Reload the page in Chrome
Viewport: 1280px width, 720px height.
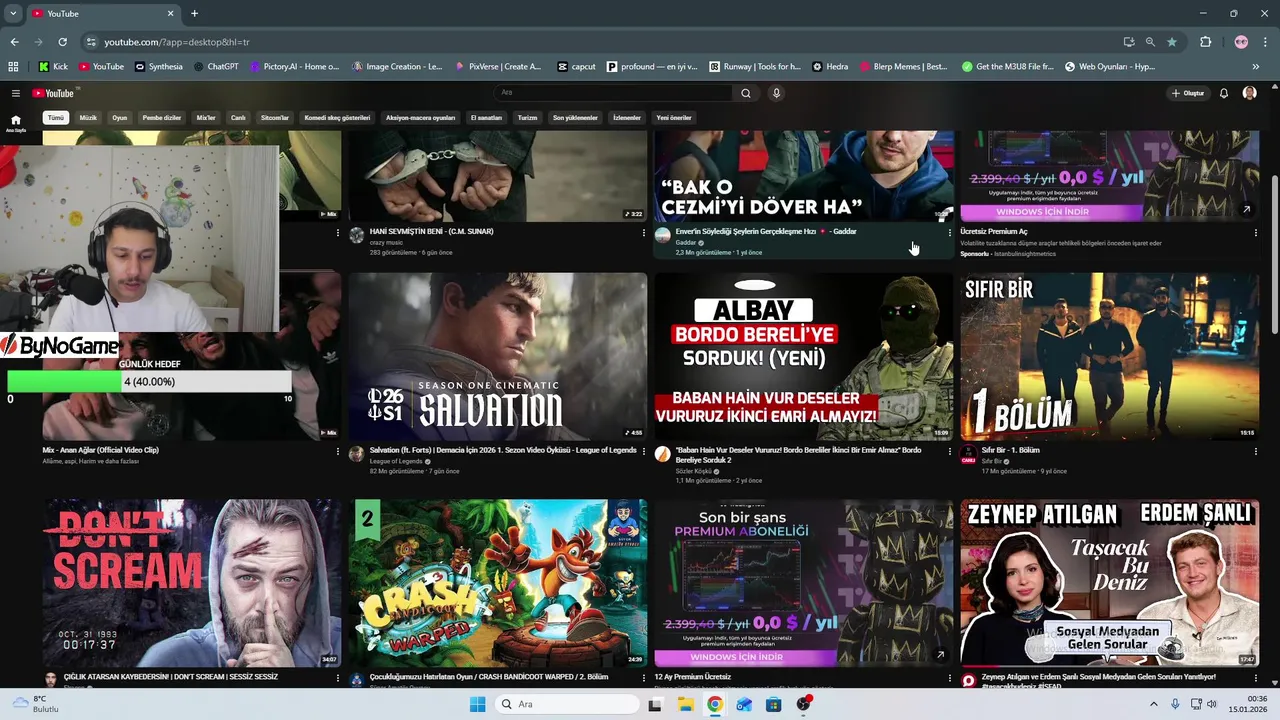62,42
